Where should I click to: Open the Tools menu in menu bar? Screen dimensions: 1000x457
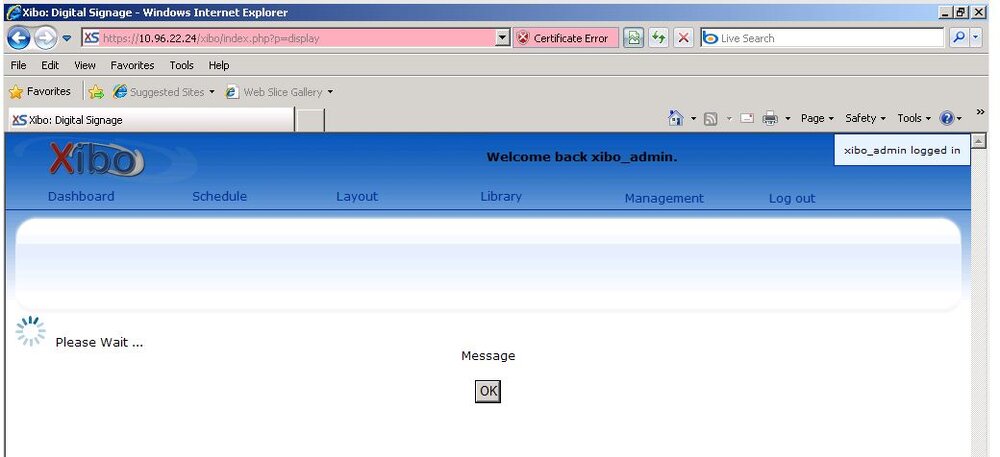(x=181, y=65)
